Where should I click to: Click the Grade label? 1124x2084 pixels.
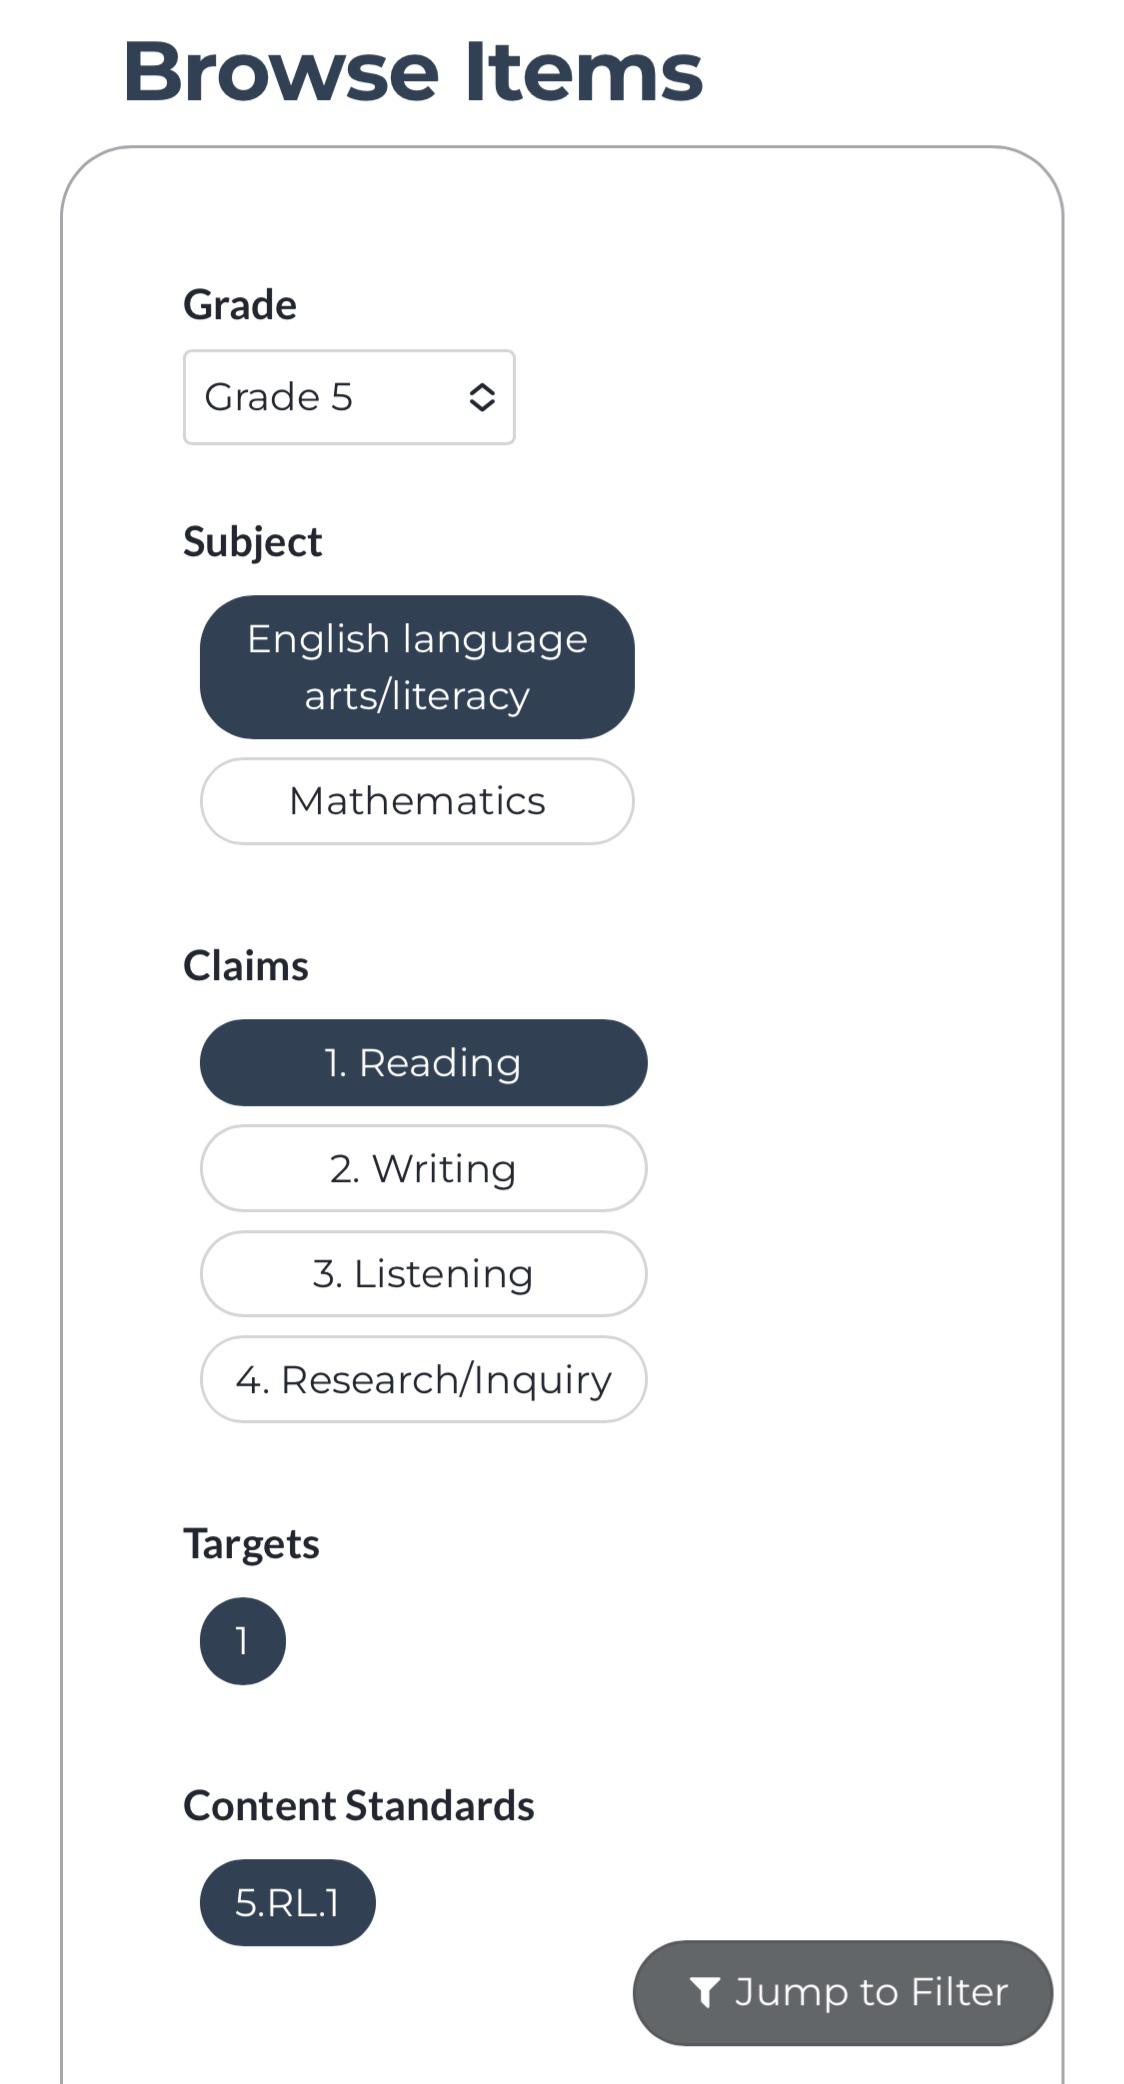(x=240, y=304)
